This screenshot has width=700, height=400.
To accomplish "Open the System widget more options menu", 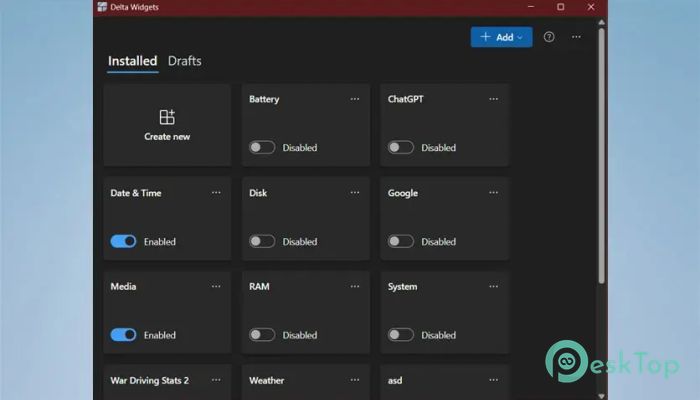I will pos(493,287).
